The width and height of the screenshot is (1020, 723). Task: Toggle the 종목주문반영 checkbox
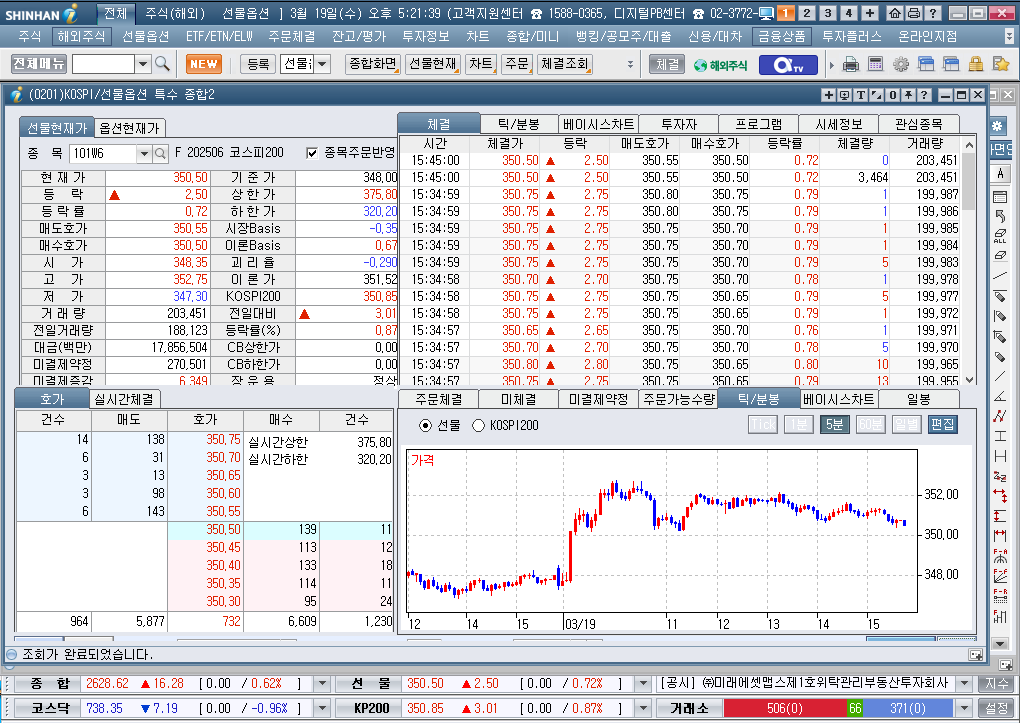click(x=312, y=153)
